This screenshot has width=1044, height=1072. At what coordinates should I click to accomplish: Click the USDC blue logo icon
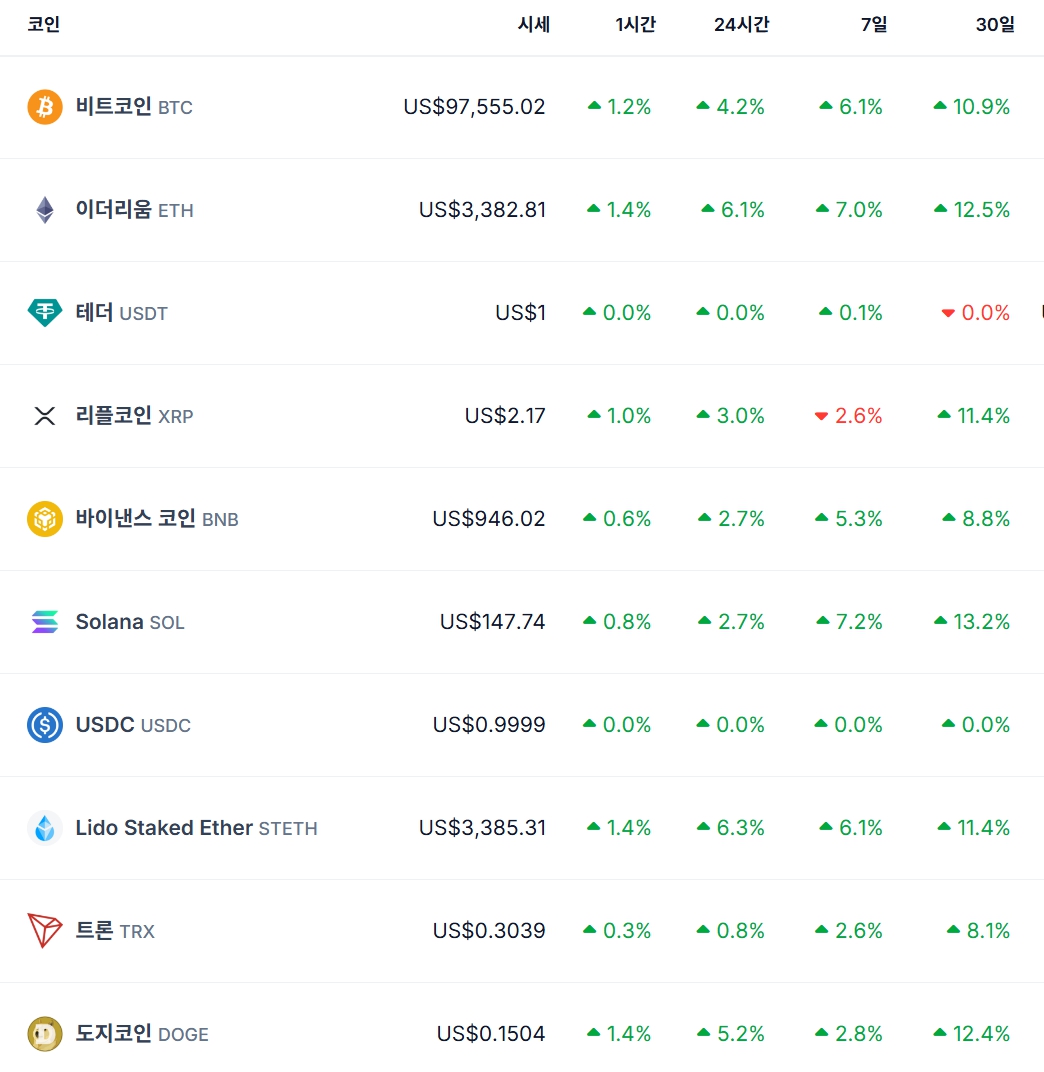pyautogui.click(x=45, y=725)
